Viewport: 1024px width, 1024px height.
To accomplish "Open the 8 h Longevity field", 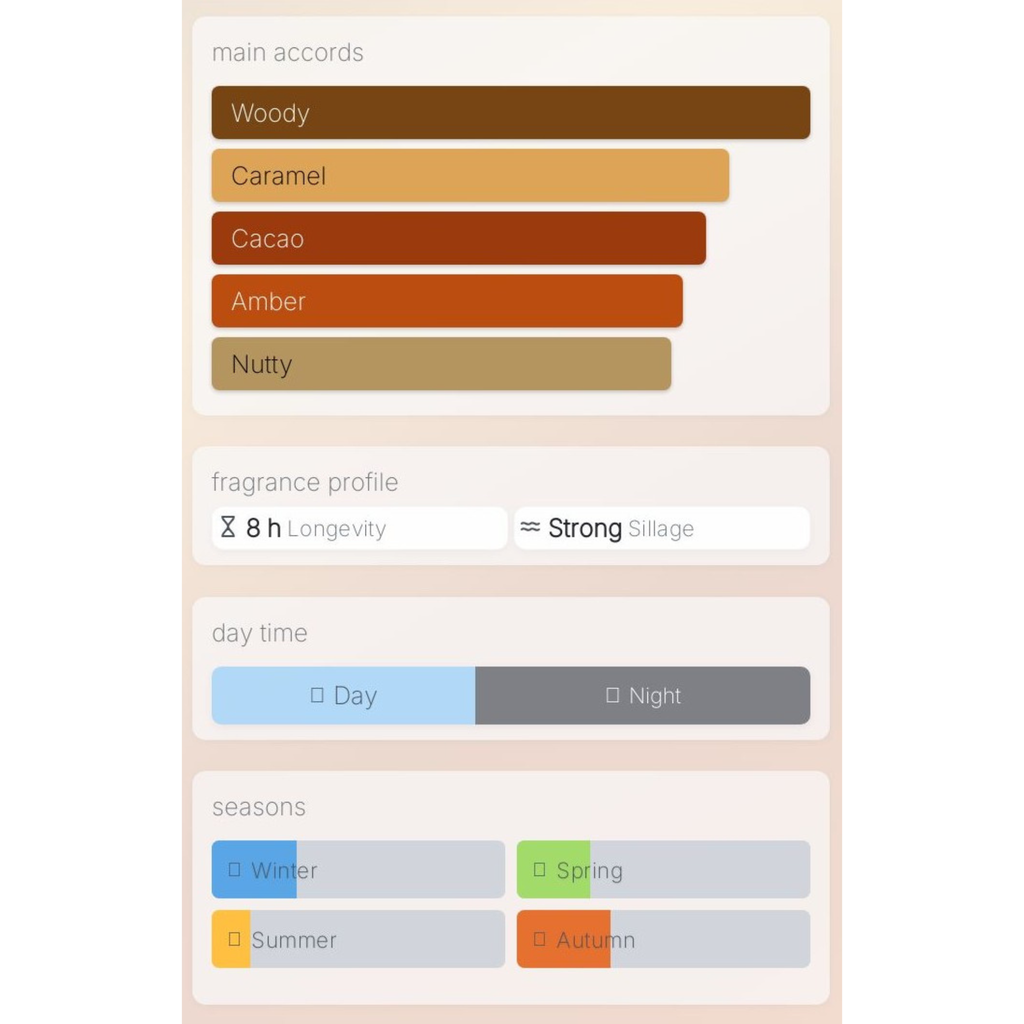I will 359,528.
